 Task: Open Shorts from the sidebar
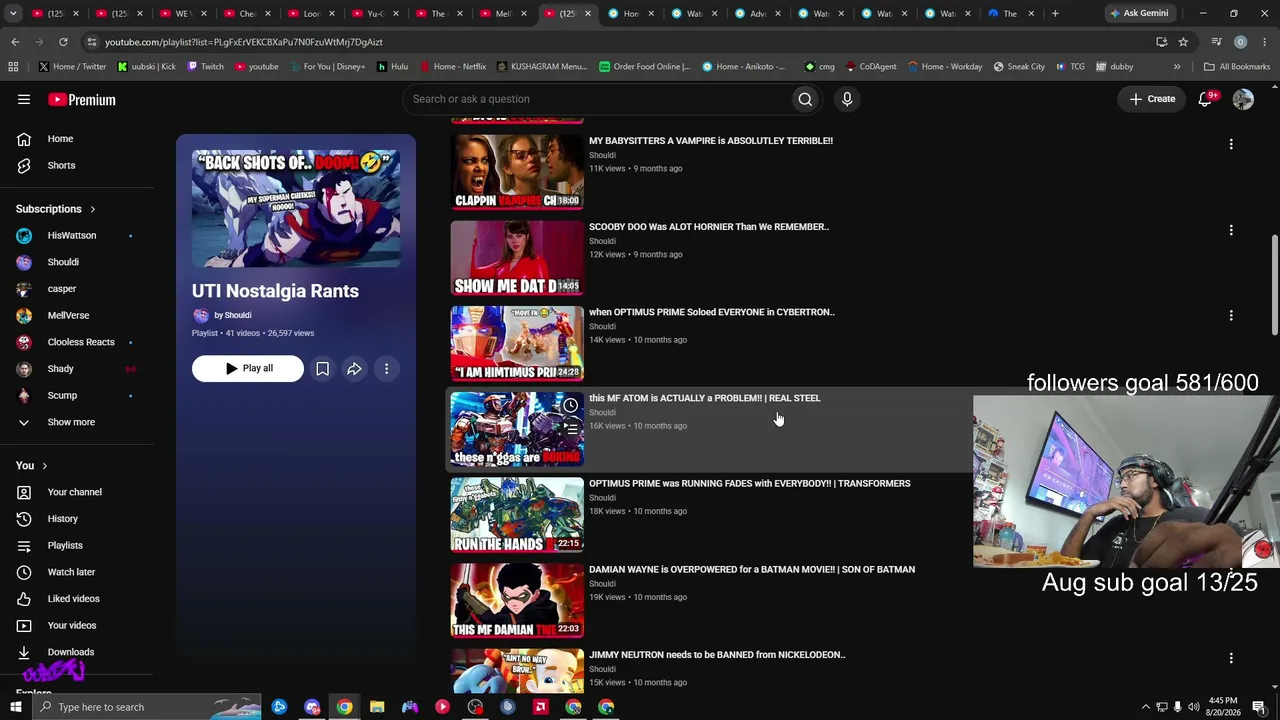click(61, 165)
